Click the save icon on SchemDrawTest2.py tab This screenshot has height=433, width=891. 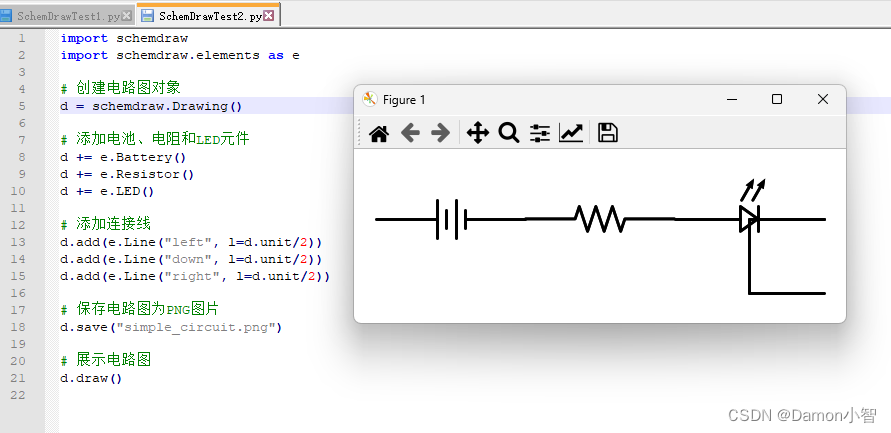[147, 16]
